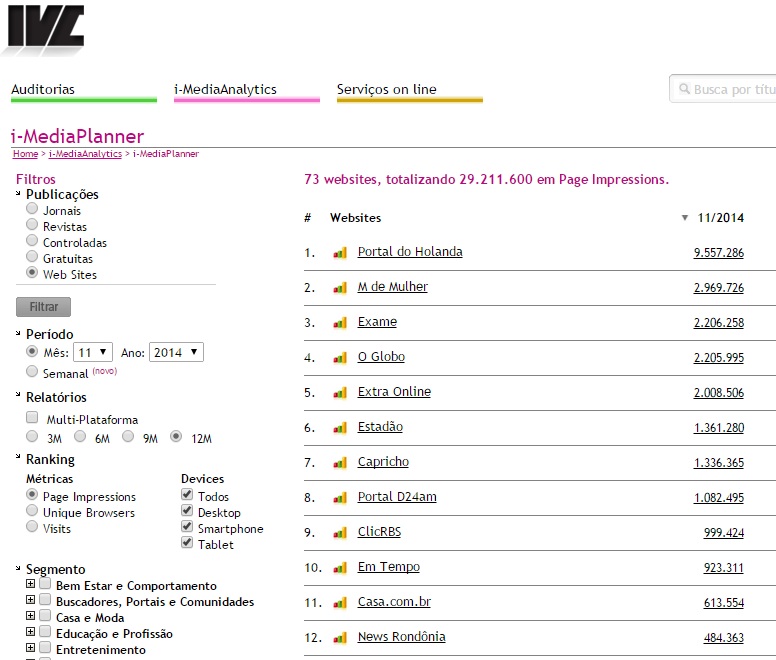This screenshot has height=660, width=776.
Task: Click chart icon beside Portal do Holanda
Action: (x=340, y=253)
